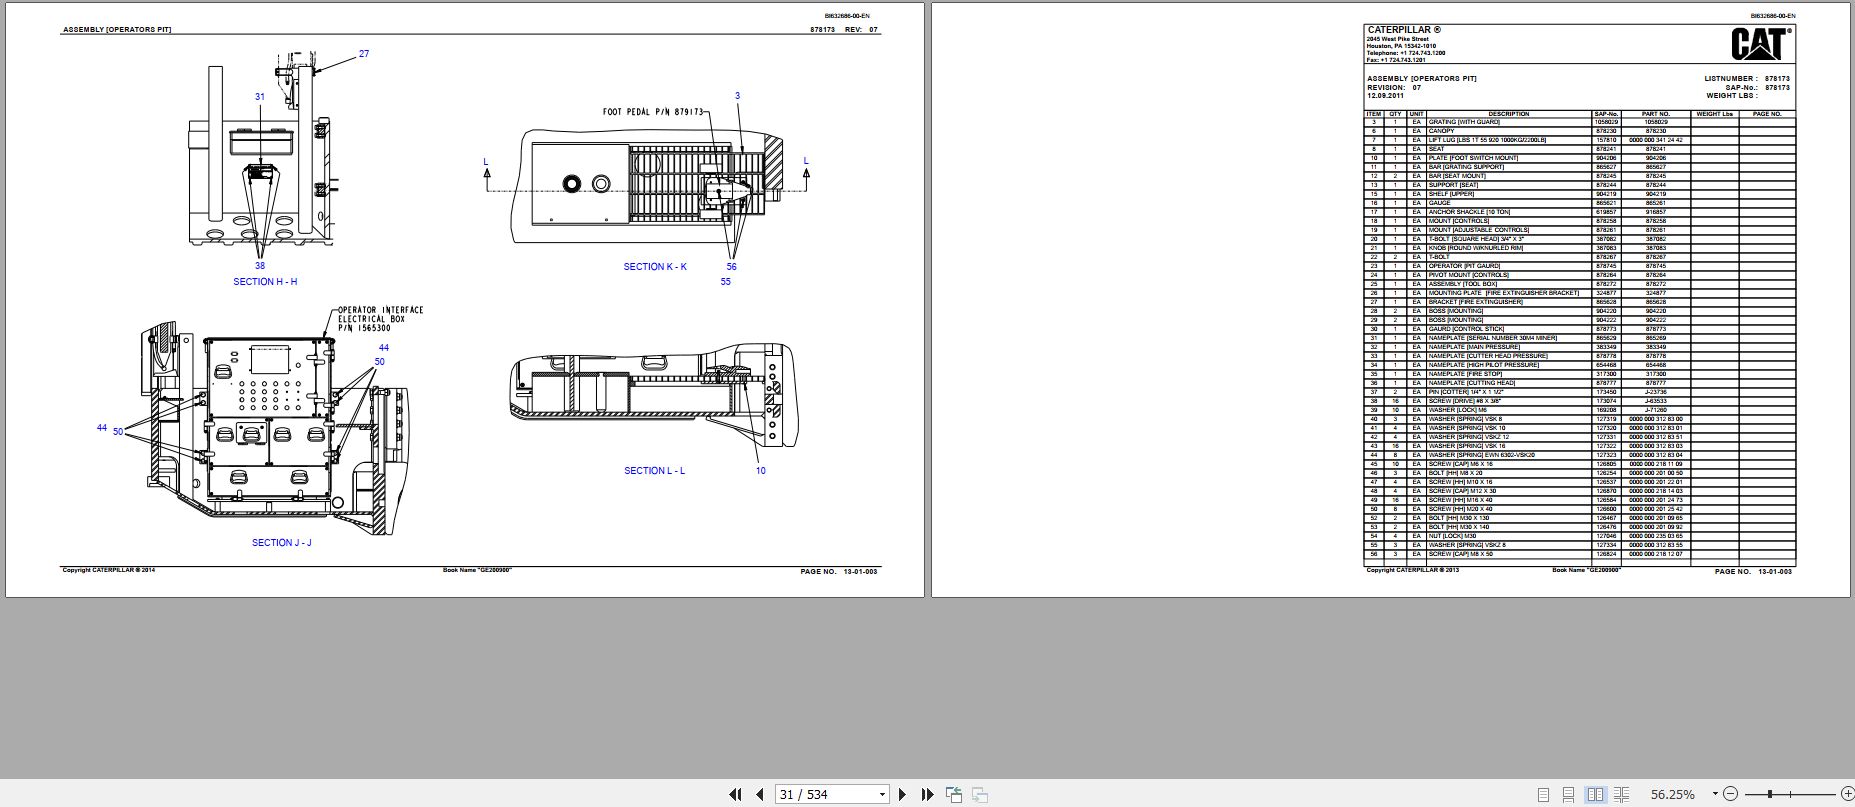Click the ASSEMBLY [TOOL BOX] row
1855x807 pixels.
point(1580,284)
